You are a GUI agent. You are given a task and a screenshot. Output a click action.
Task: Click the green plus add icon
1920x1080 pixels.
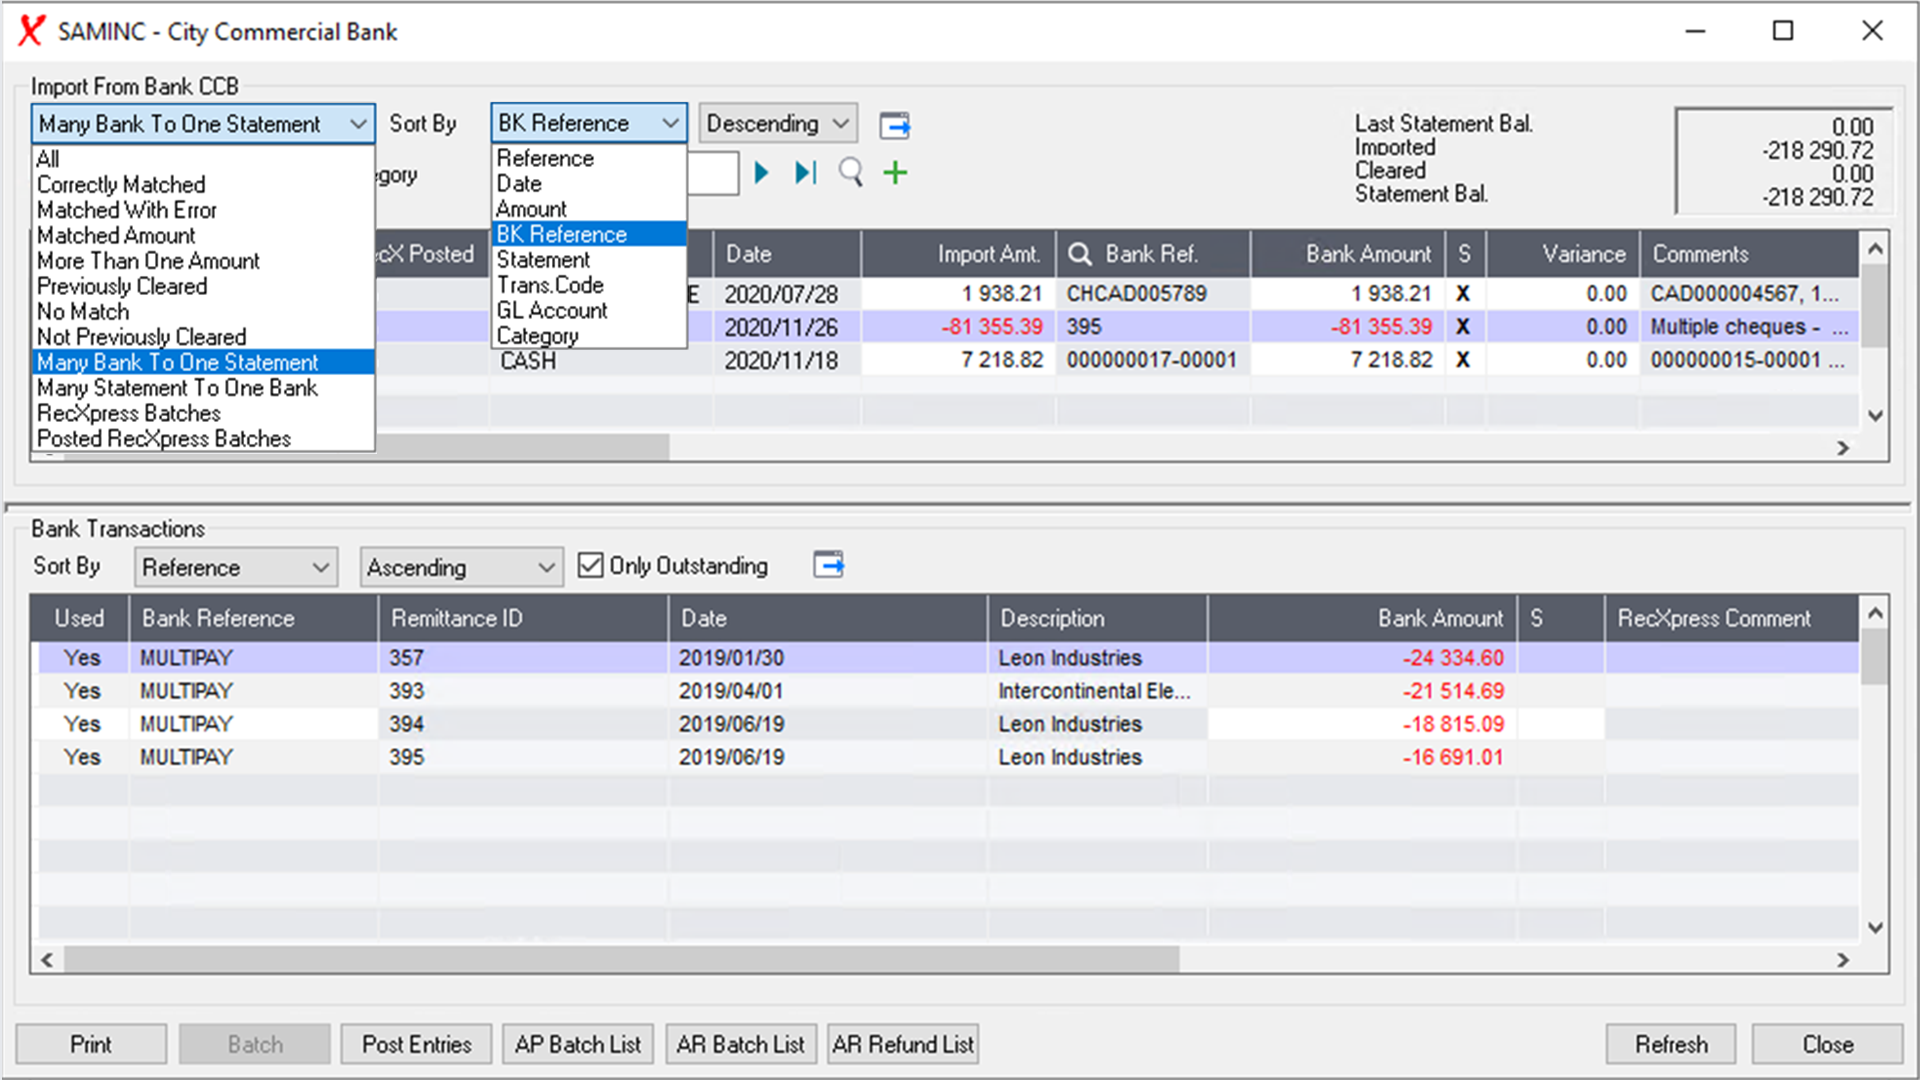(895, 173)
